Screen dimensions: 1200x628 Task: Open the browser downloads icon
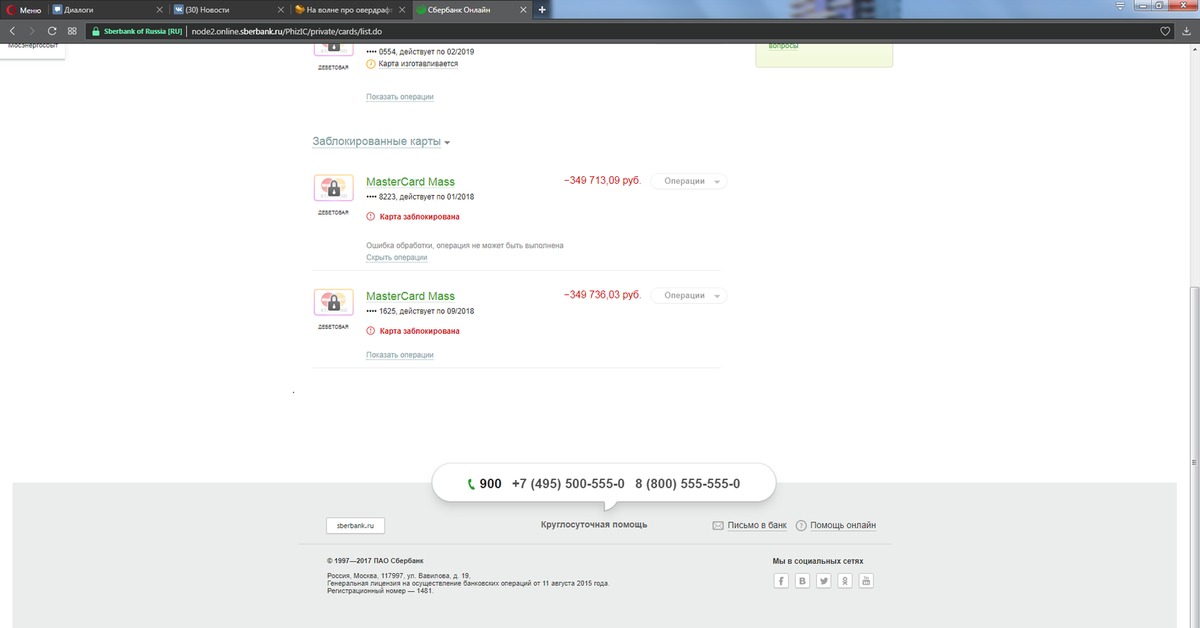point(1186,31)
